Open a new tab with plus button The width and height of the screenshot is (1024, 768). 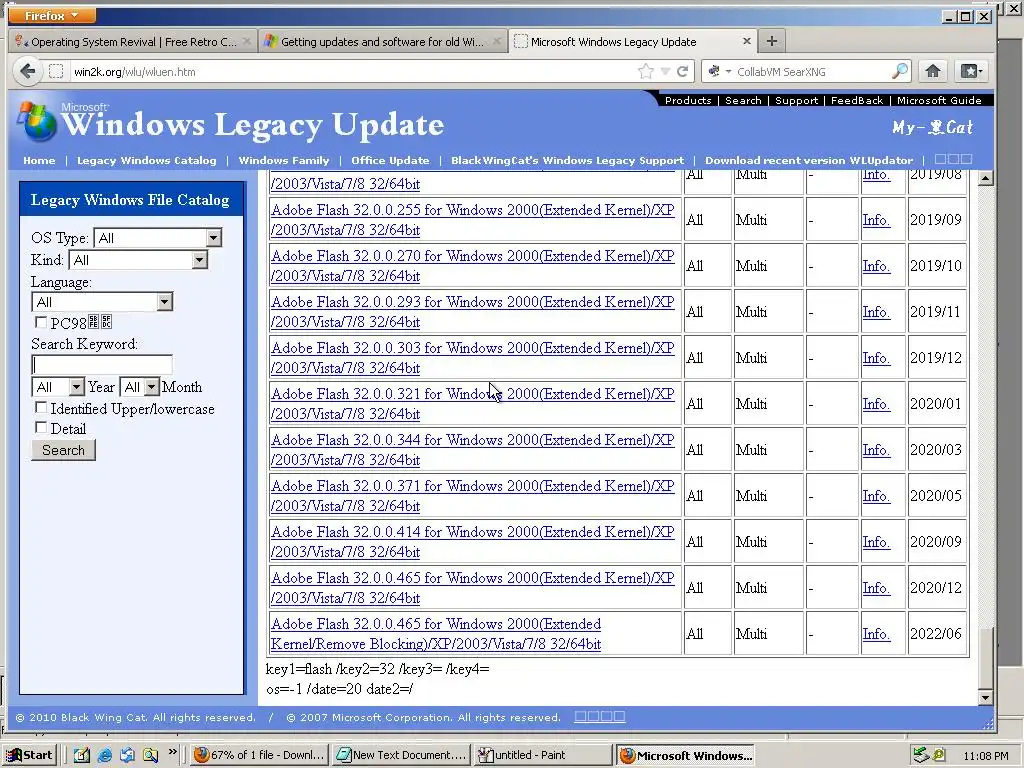[x=771, y=41]
